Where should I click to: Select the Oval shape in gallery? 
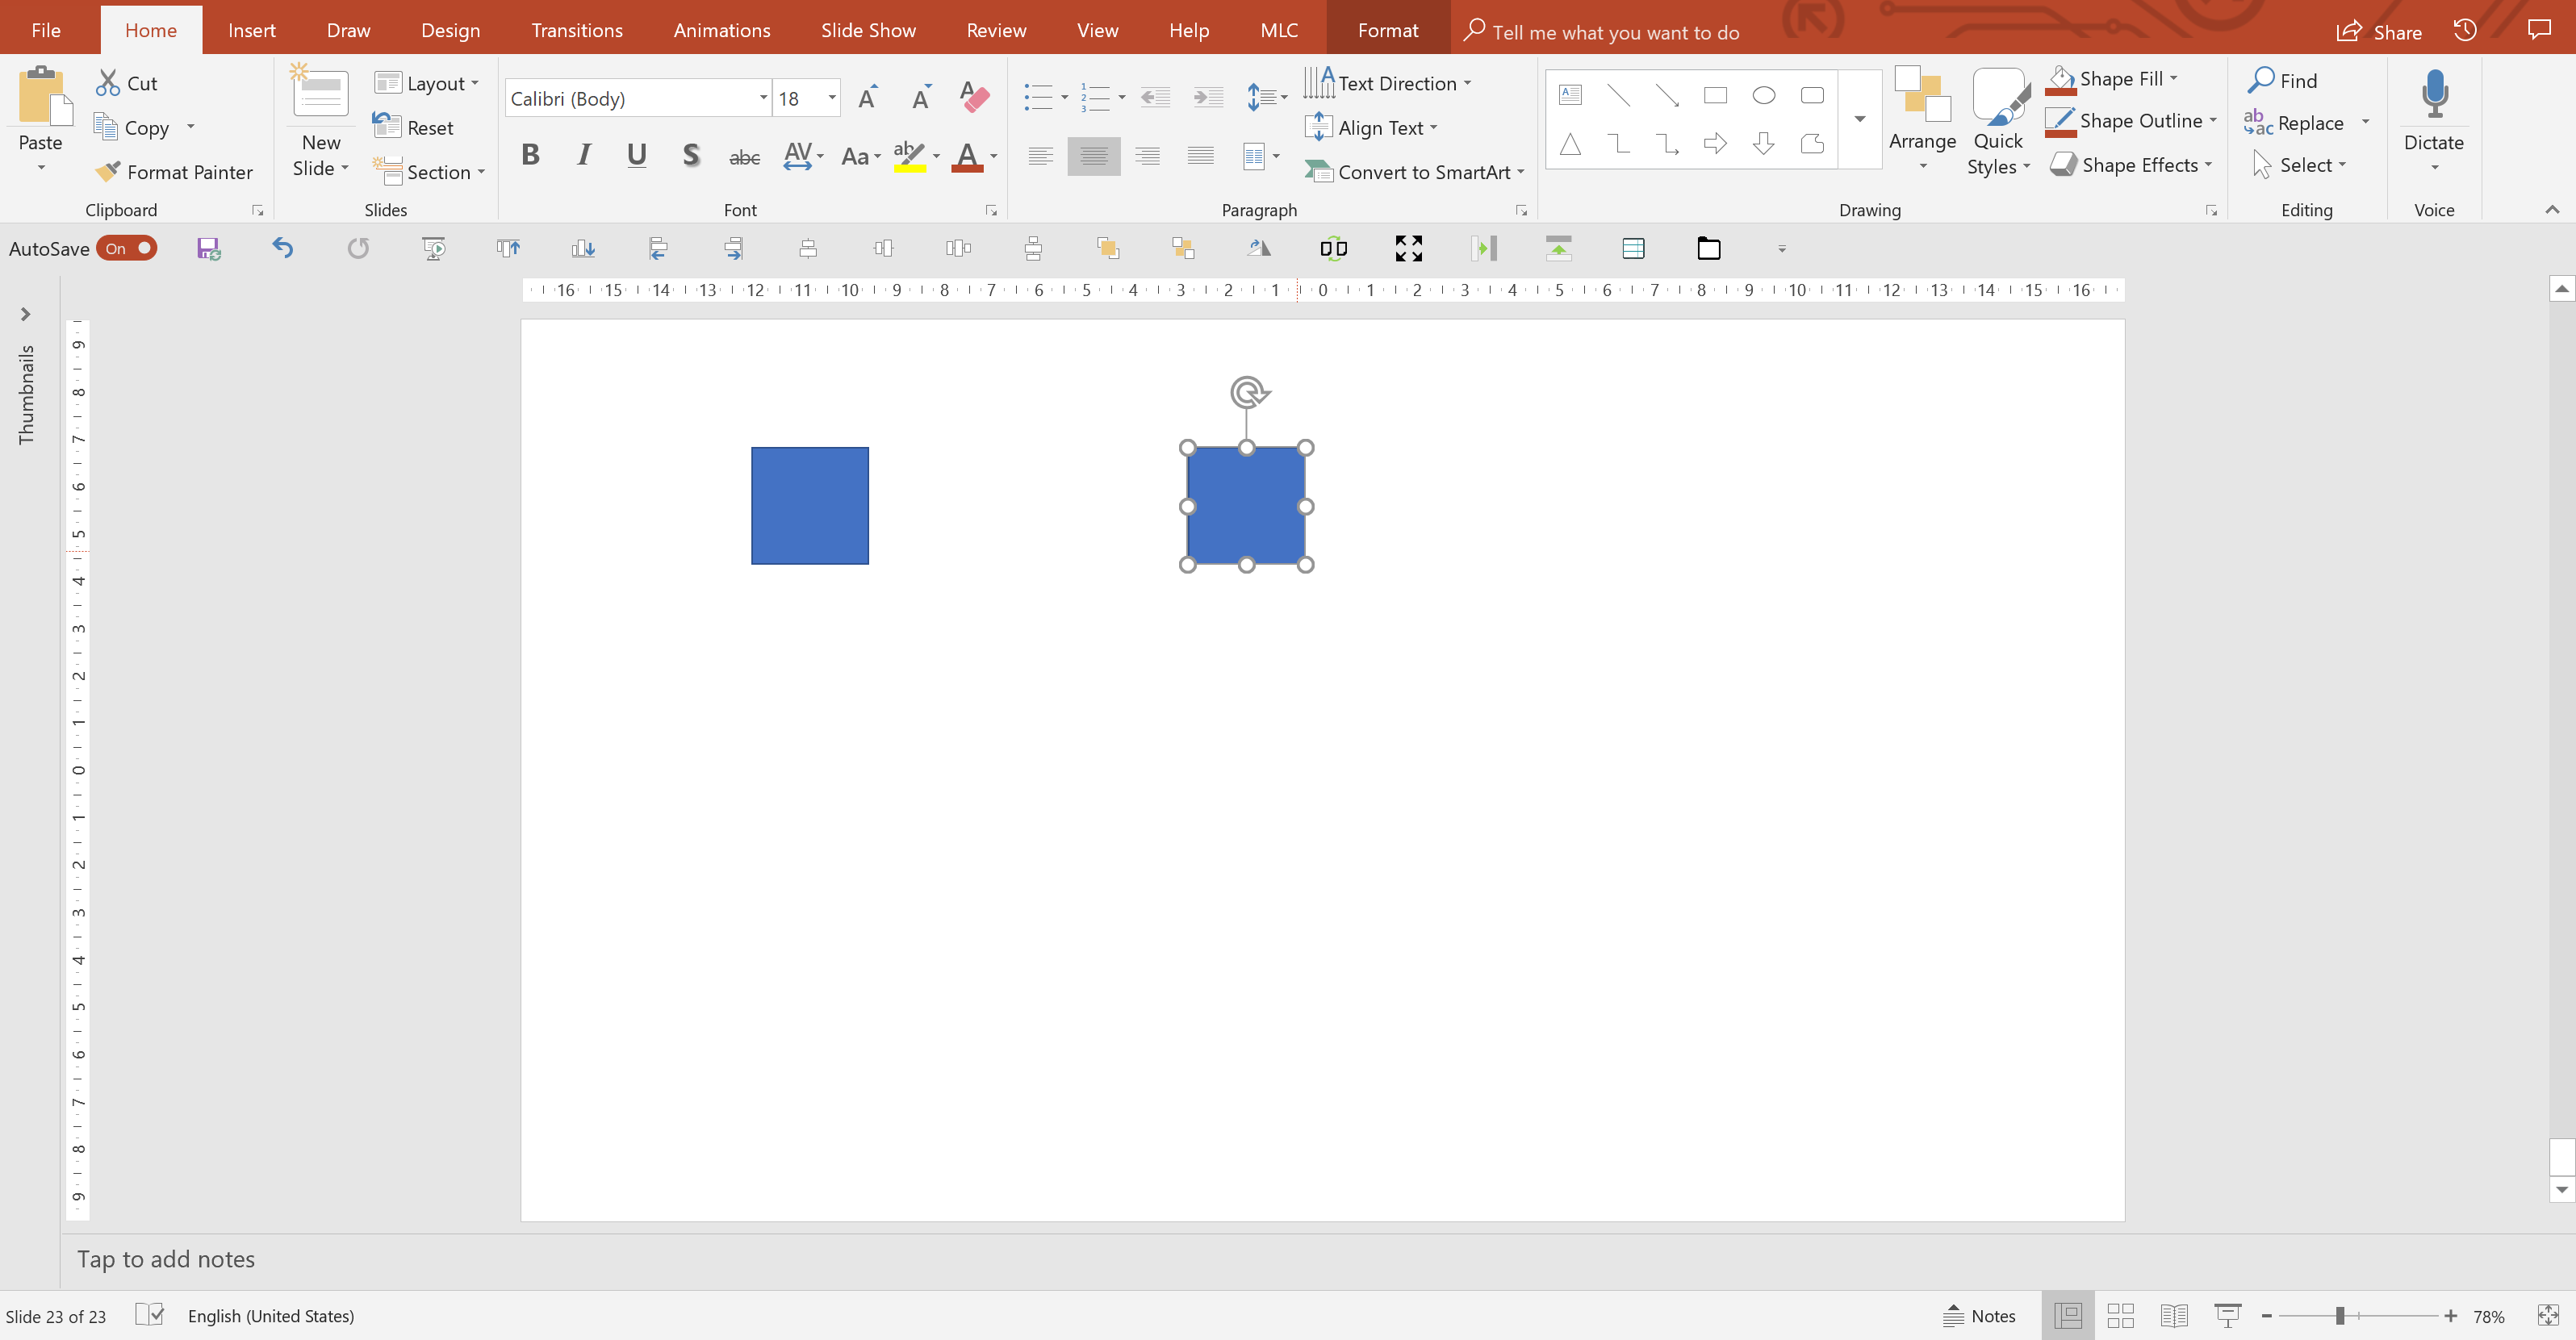(1764, 95)
